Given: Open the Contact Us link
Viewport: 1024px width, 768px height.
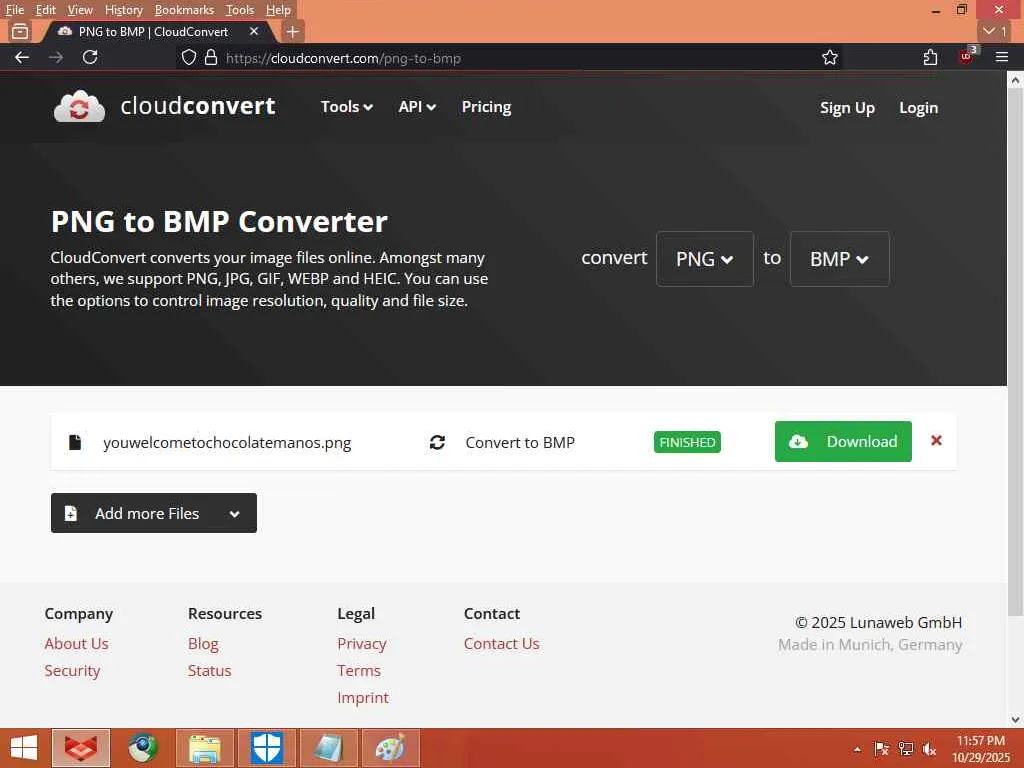Looking at the screenshot, I should click(x=502, y=644).
